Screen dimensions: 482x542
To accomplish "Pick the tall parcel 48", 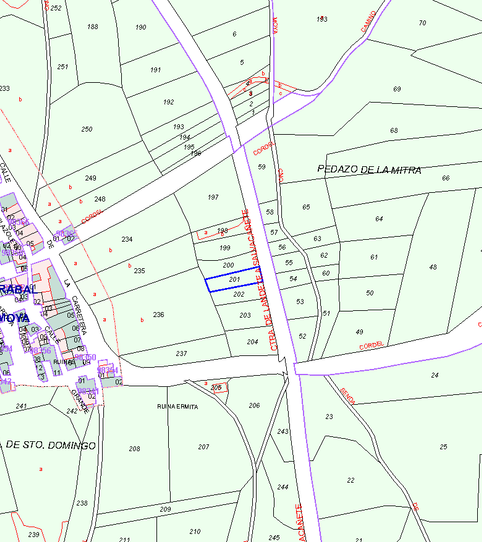I will tap(433, 267).
